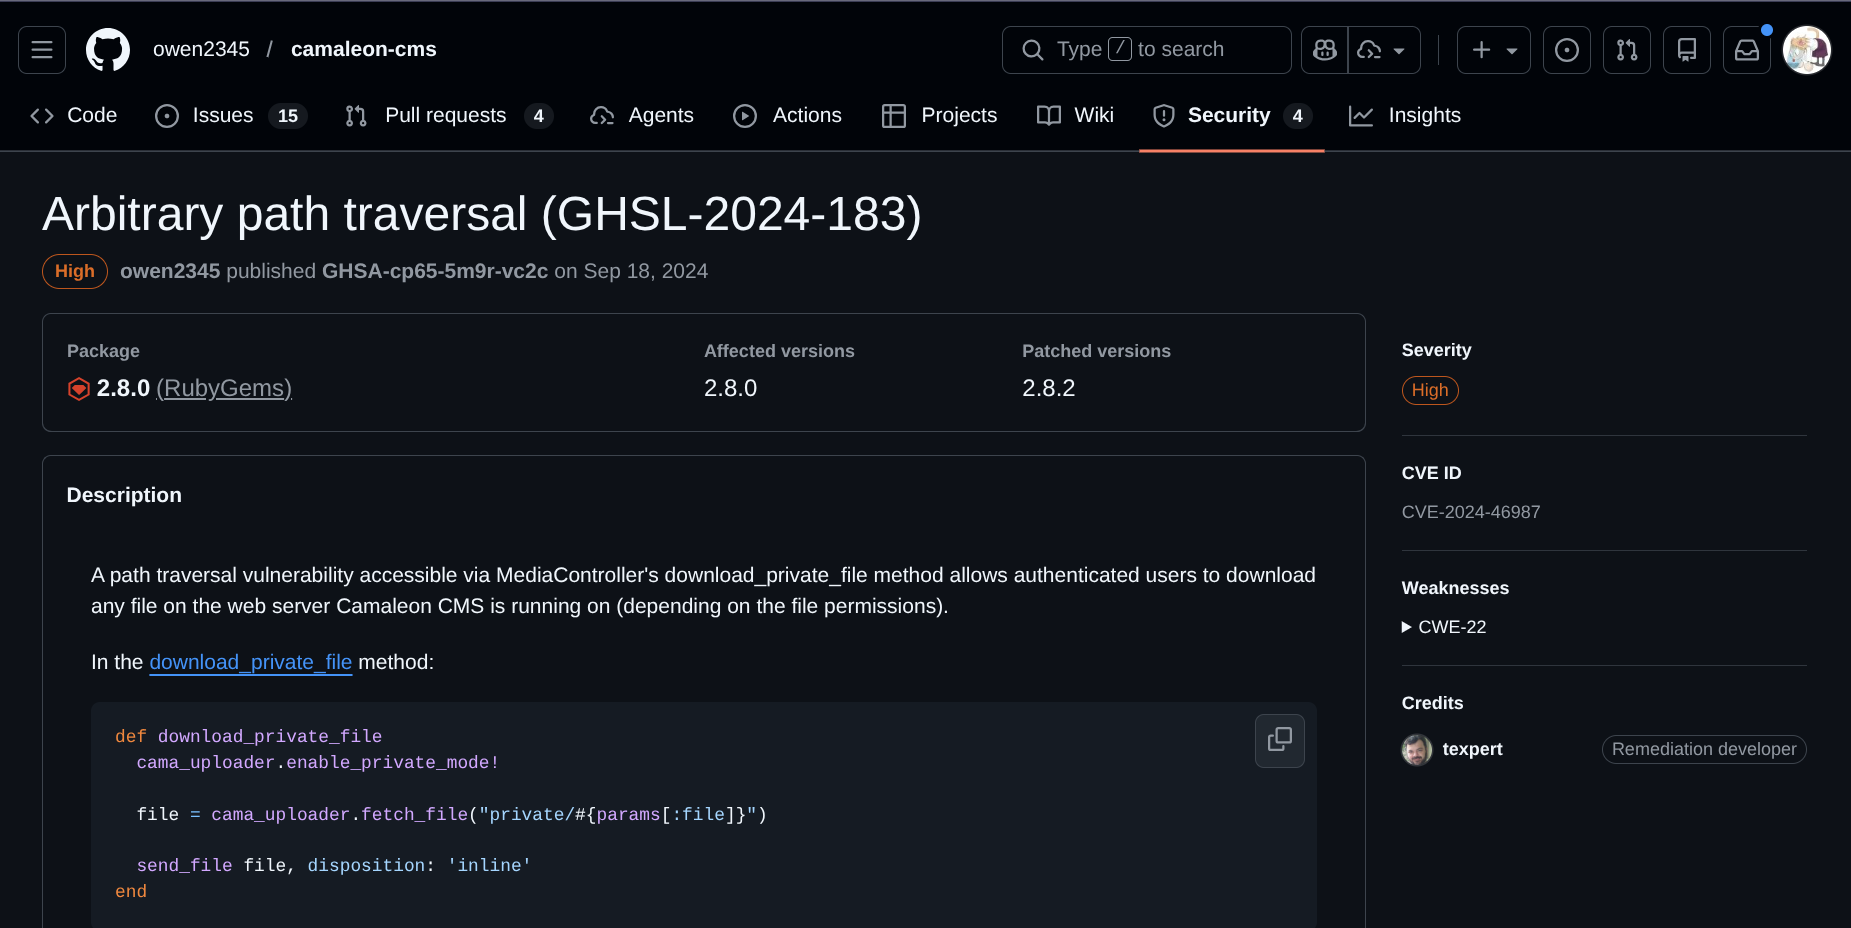Follow the download_private_file link
Screen dimensions: 1851x928
(x=250, y=662)
